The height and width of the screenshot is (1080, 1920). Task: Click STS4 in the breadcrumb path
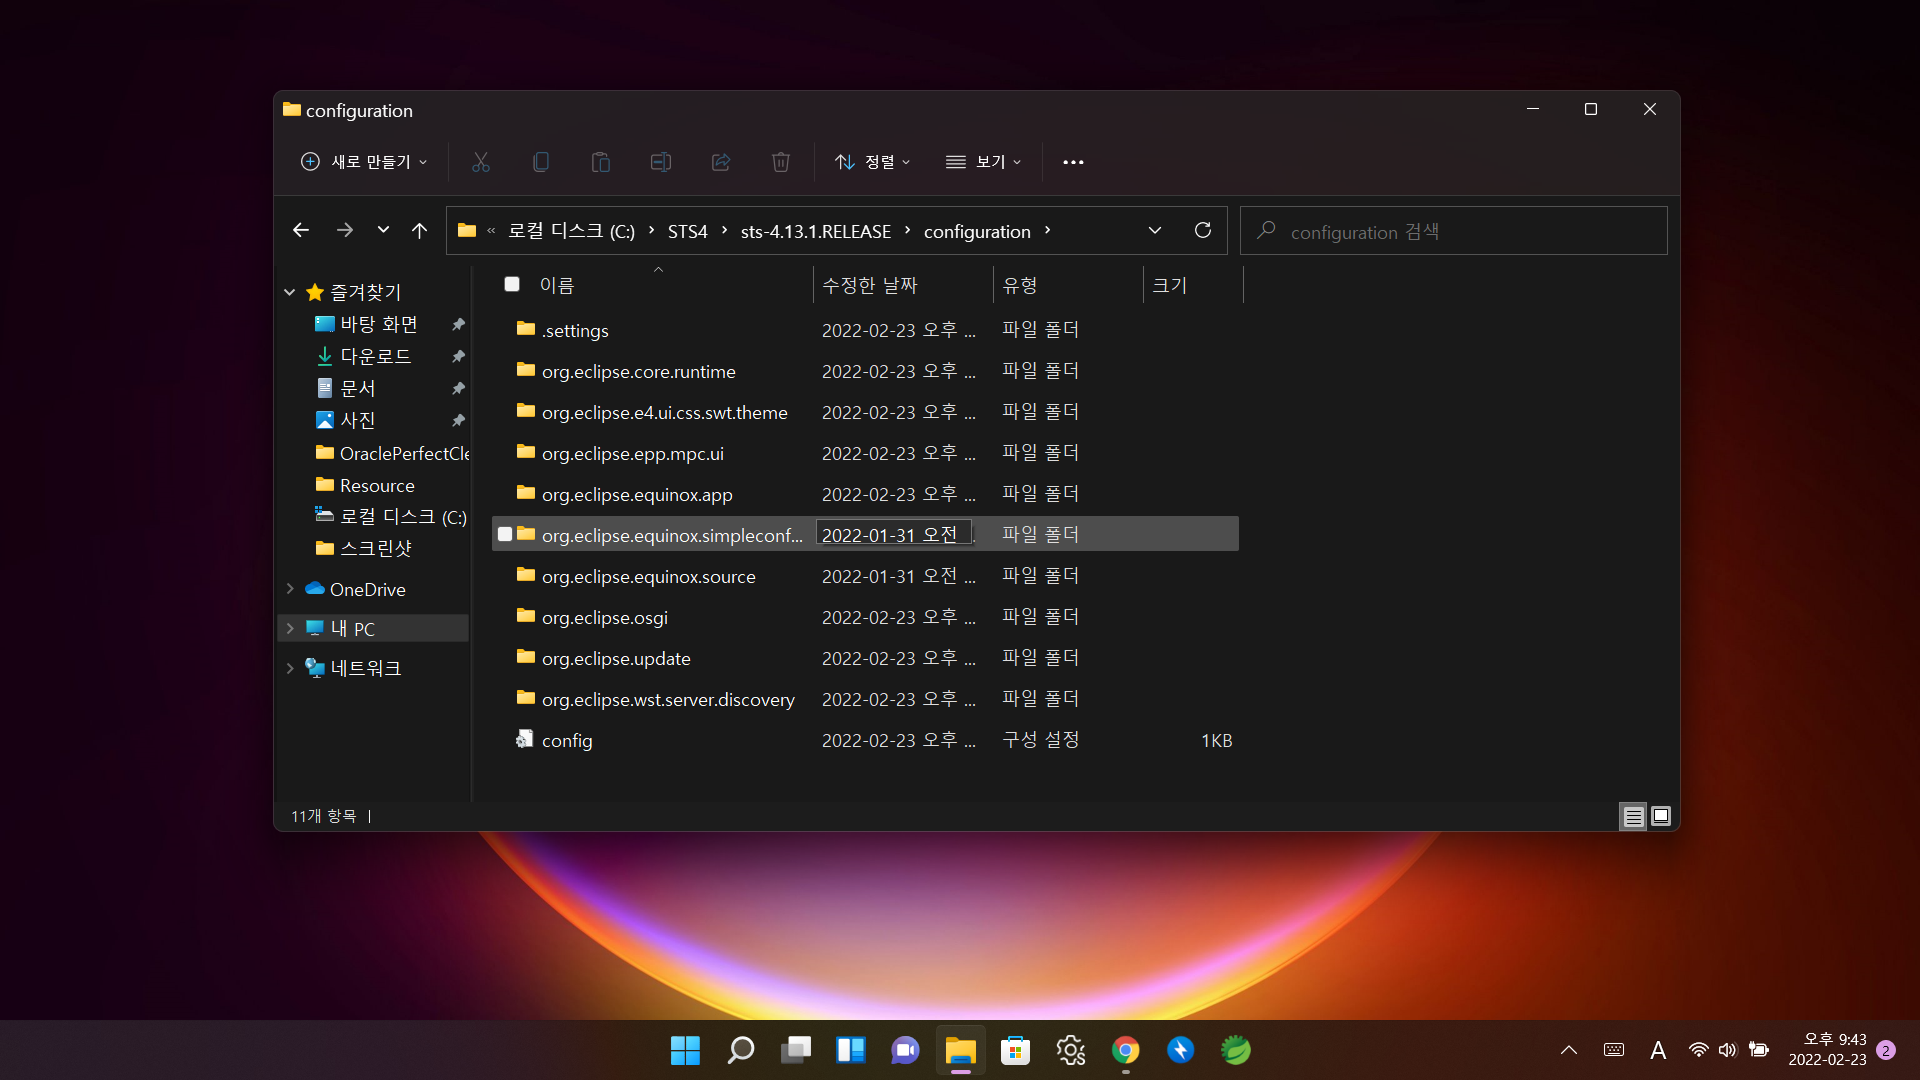pos(687,232)
